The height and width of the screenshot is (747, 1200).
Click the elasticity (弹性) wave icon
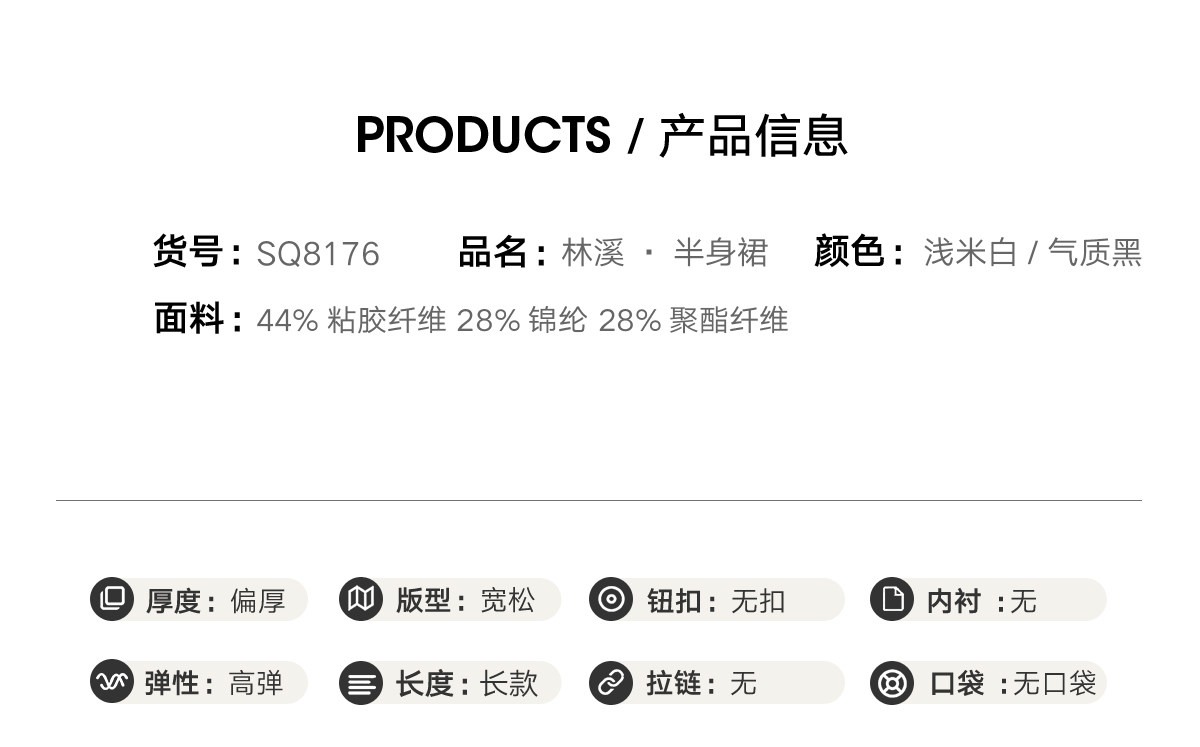pyautogui.click(x=112, y=682)
